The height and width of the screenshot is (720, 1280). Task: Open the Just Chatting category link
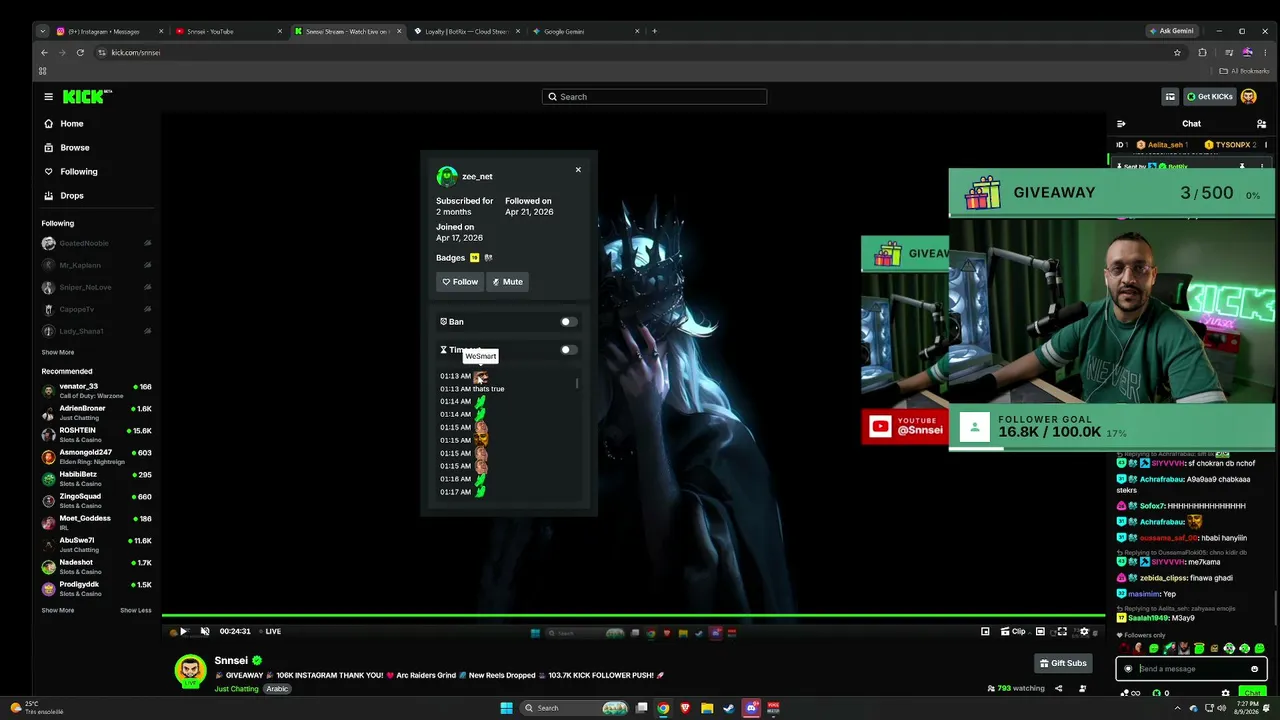(236, 689)
